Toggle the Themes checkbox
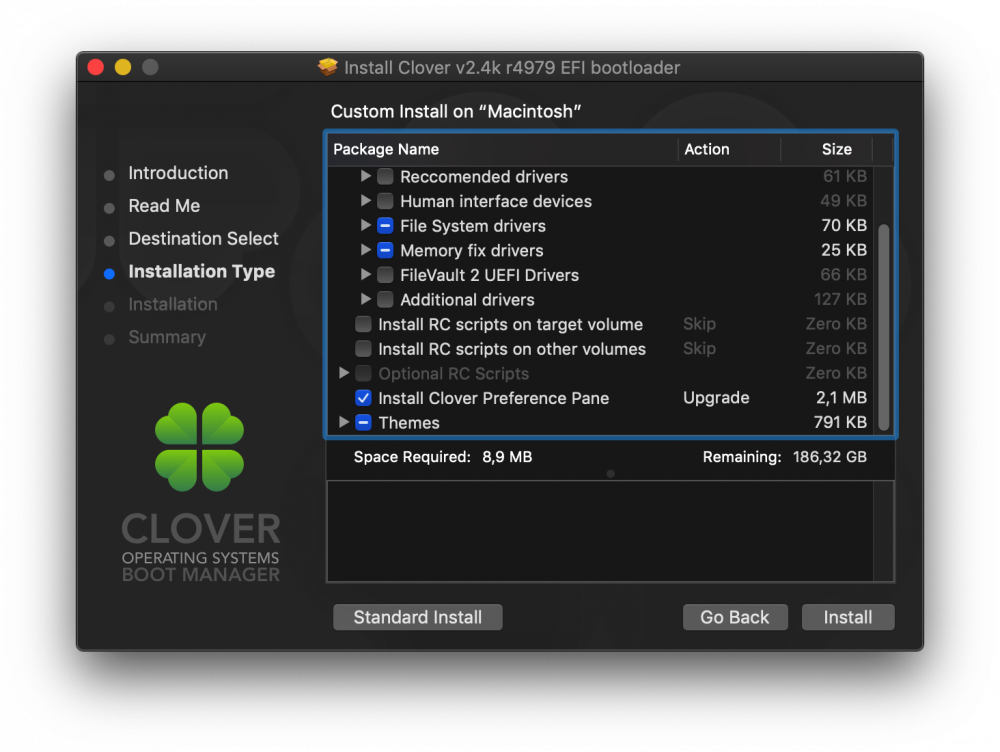 pos(364,422)
